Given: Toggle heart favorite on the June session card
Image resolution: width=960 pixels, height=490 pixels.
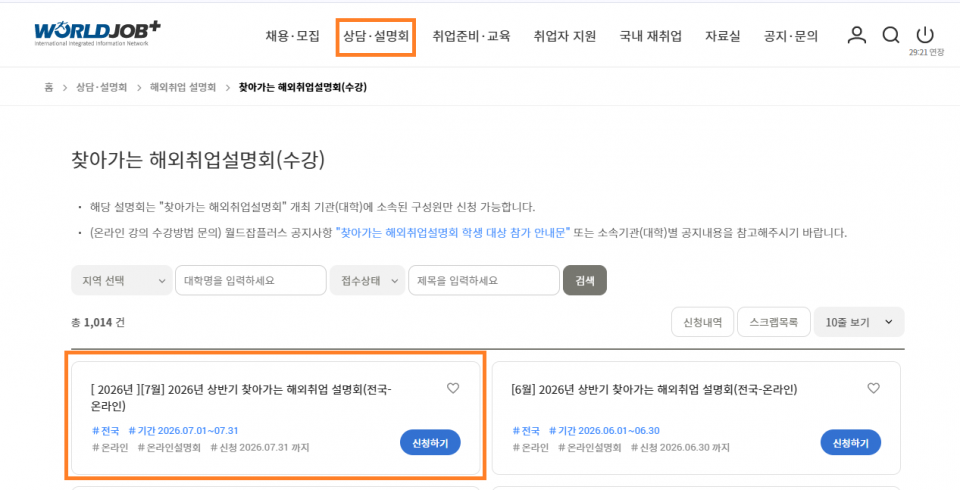Looking at the screenshot, I should click(x=873, y=388).
